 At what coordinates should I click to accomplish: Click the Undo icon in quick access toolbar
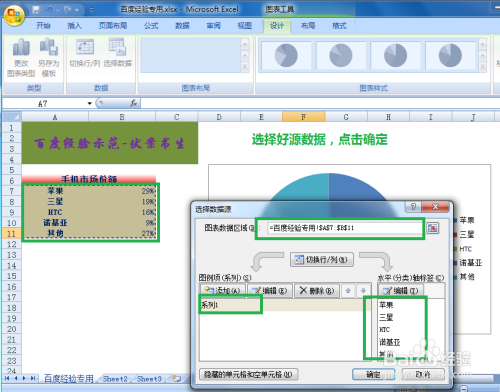click(x=49, y=10)
